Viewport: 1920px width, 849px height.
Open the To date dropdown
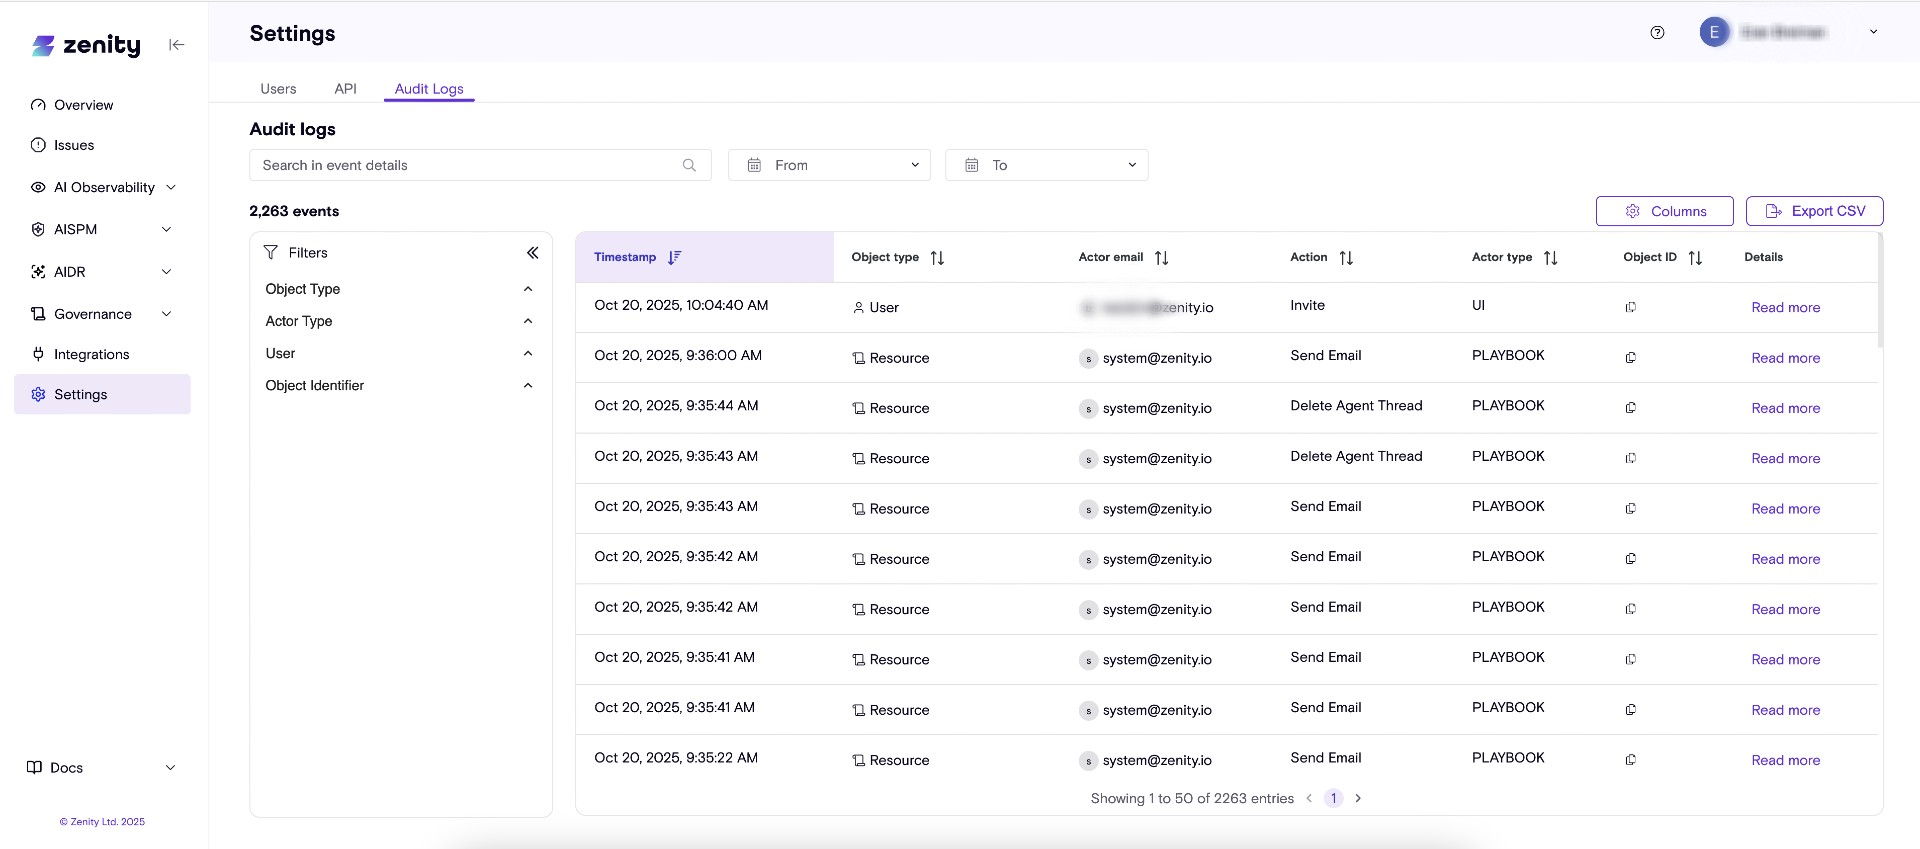pos(1046,165)
